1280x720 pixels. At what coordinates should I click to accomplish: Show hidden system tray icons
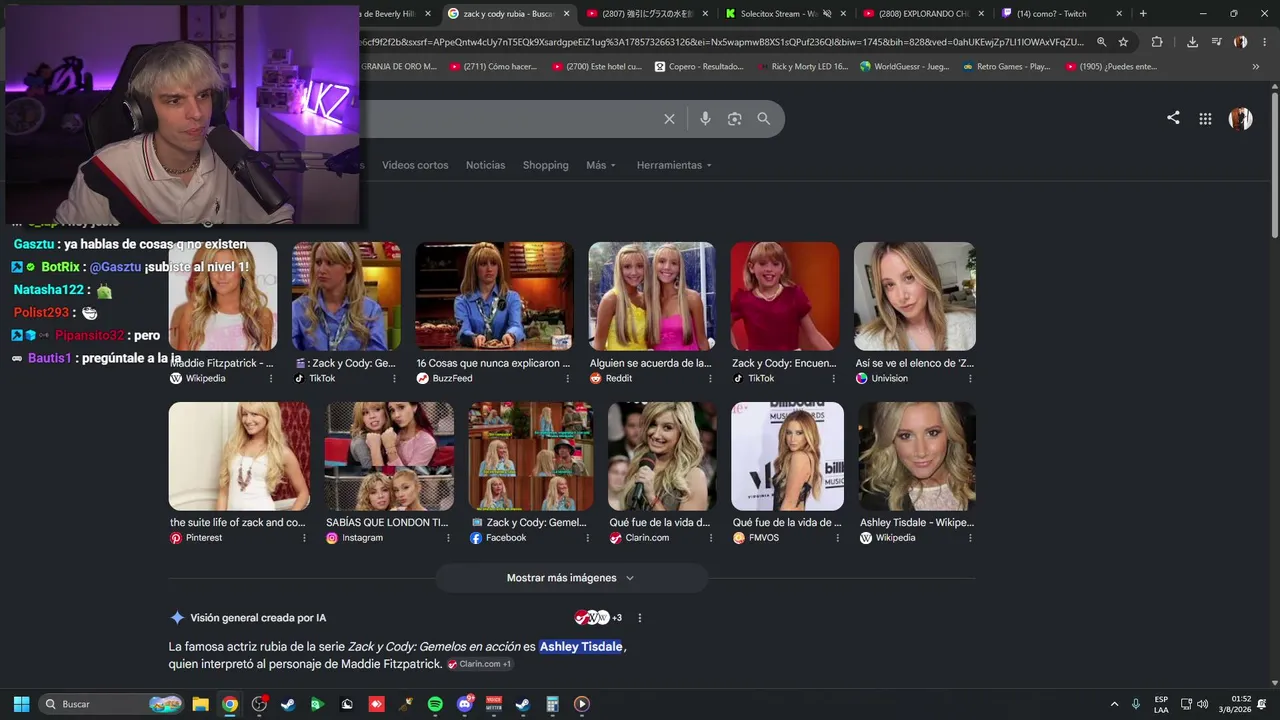(1114, 704)
